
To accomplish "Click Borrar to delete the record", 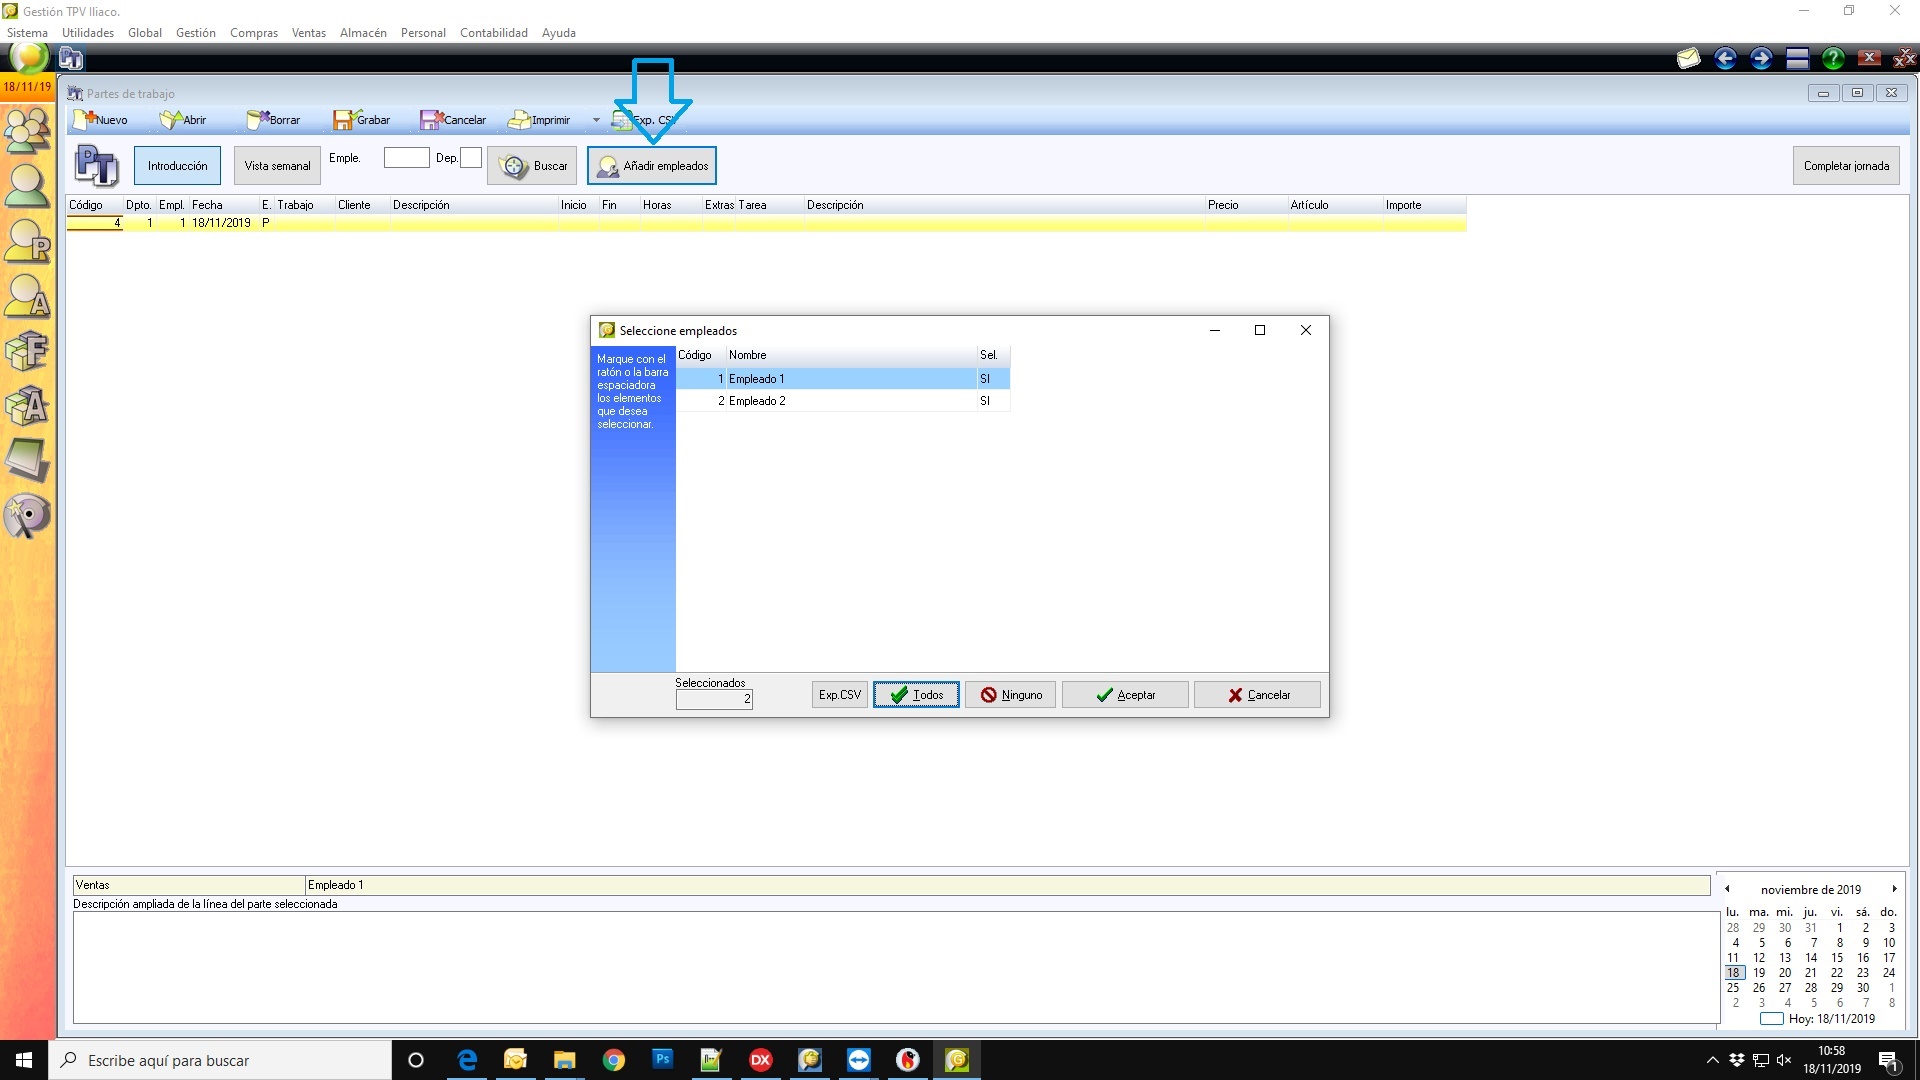I will 273,120.
